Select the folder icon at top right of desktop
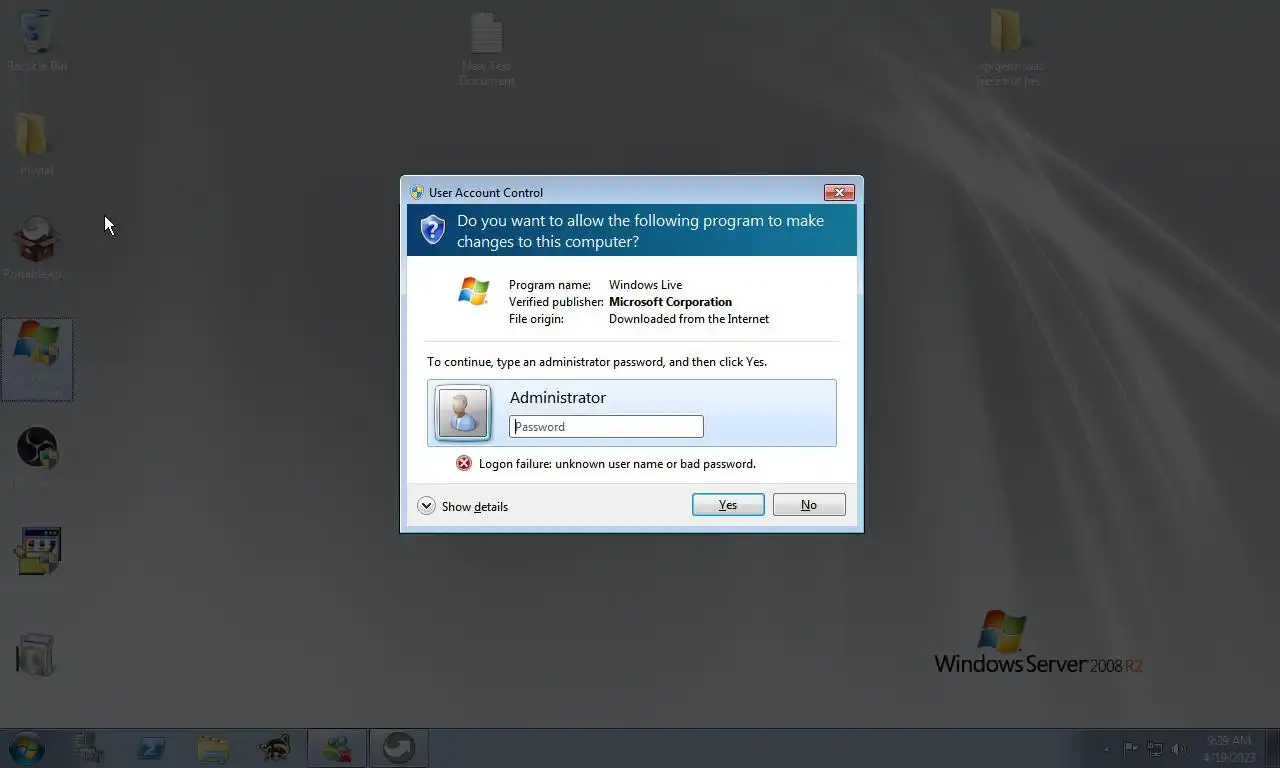 coord(1010,47)
